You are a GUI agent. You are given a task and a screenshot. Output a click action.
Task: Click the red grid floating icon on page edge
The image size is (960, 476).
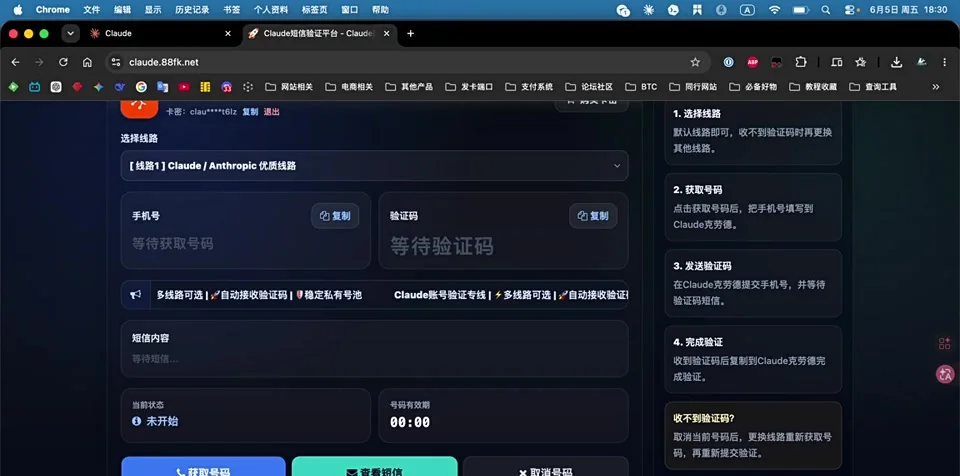(945, 344)
